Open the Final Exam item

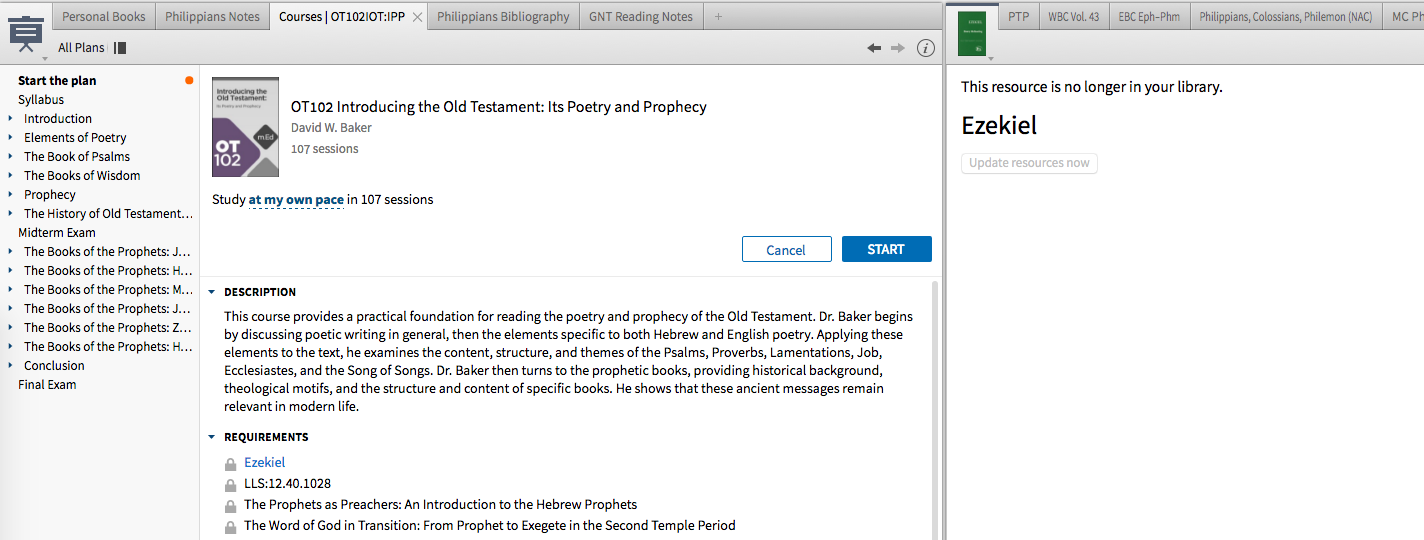click(x=47, y=385)
